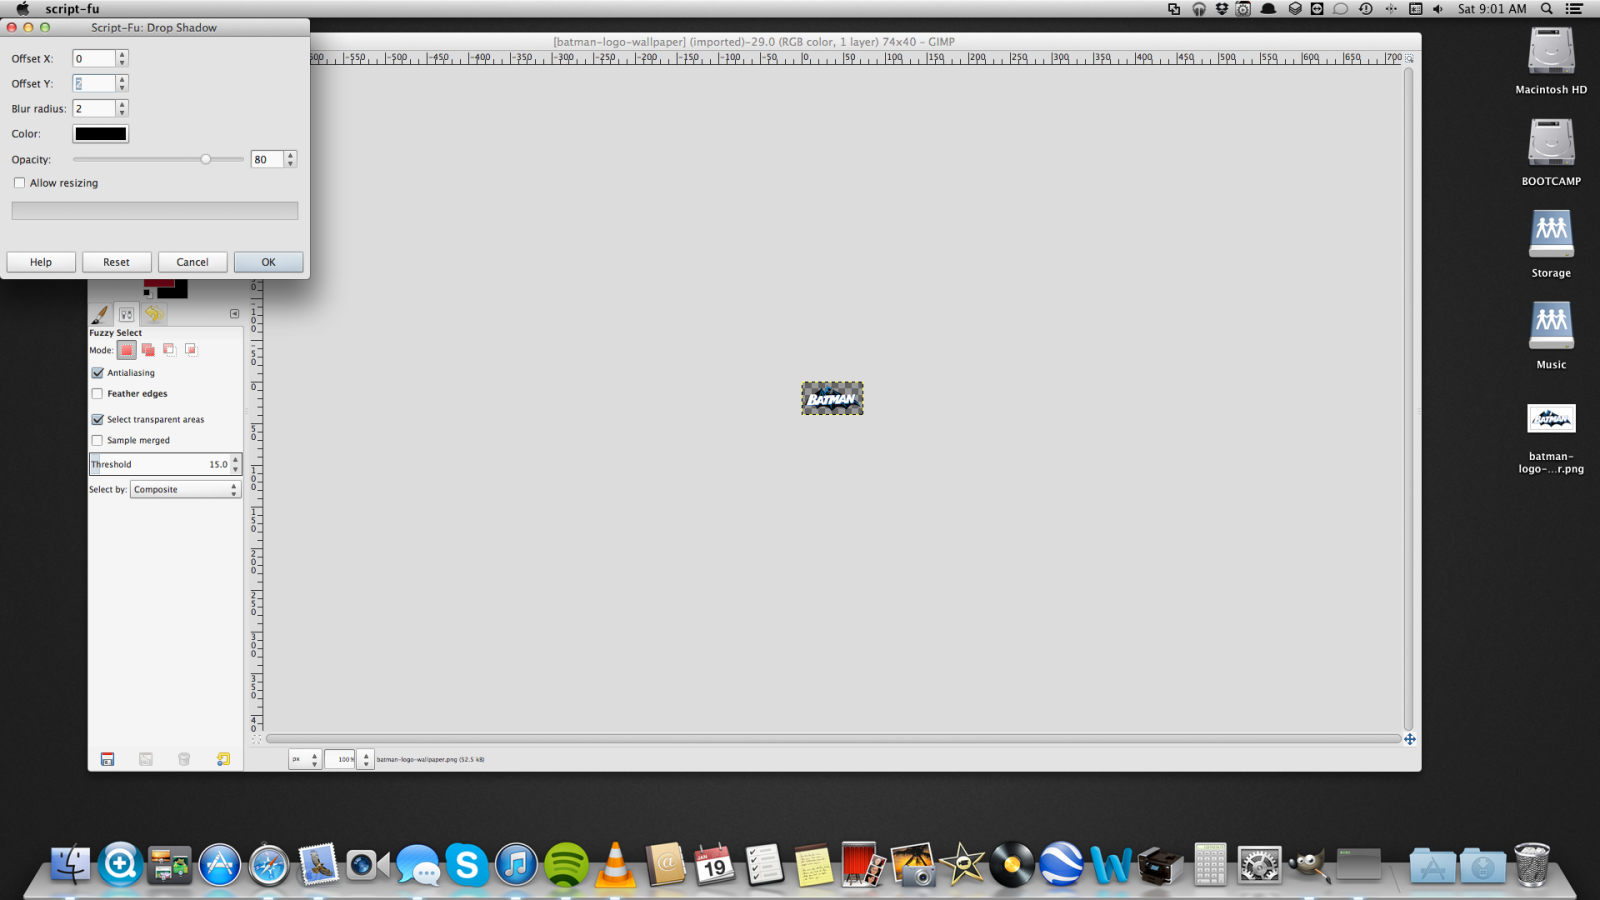
Task: Open Calendar icon in the Dock
Action: click(x=714, y=865)
